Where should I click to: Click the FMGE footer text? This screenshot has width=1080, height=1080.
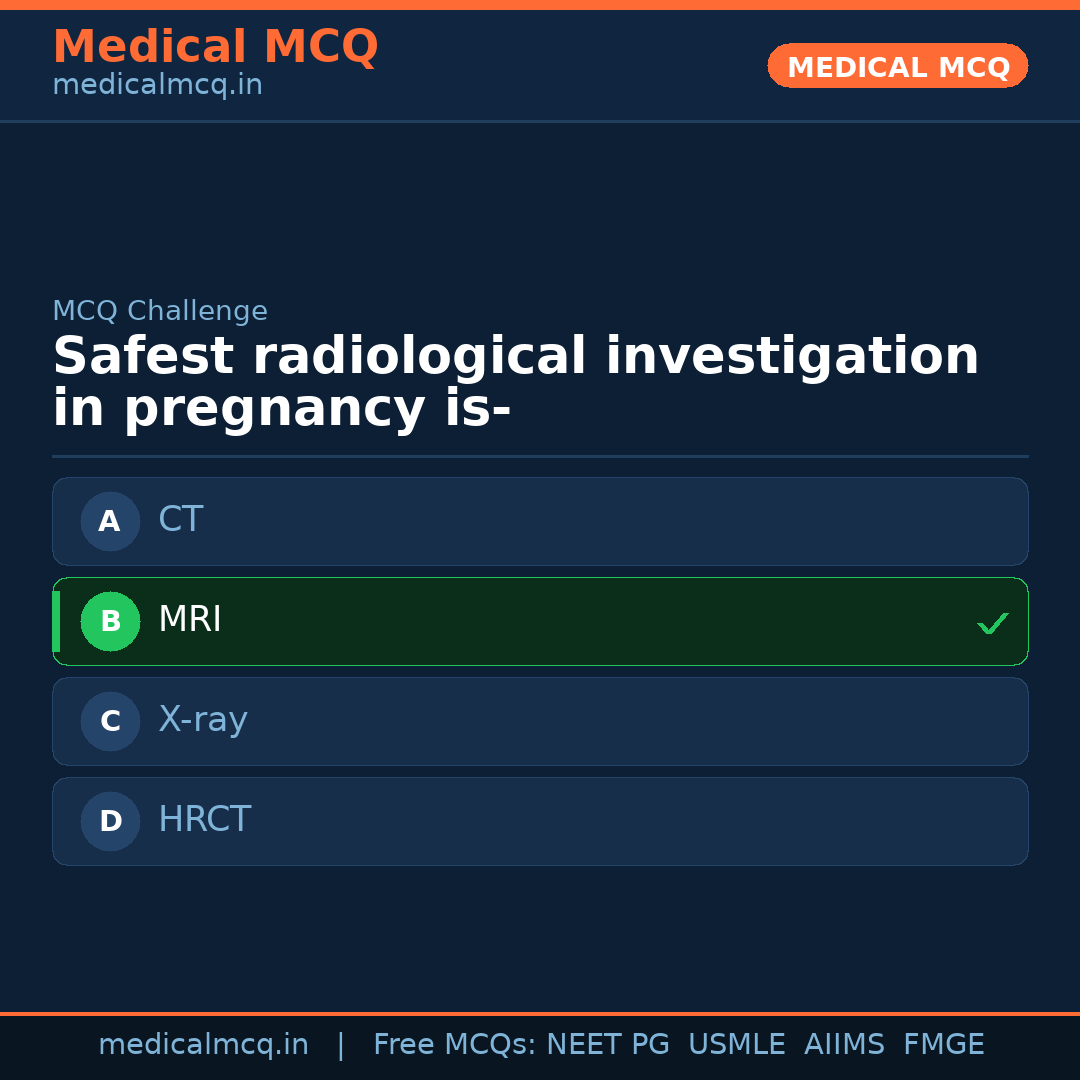coord(943,1045)
